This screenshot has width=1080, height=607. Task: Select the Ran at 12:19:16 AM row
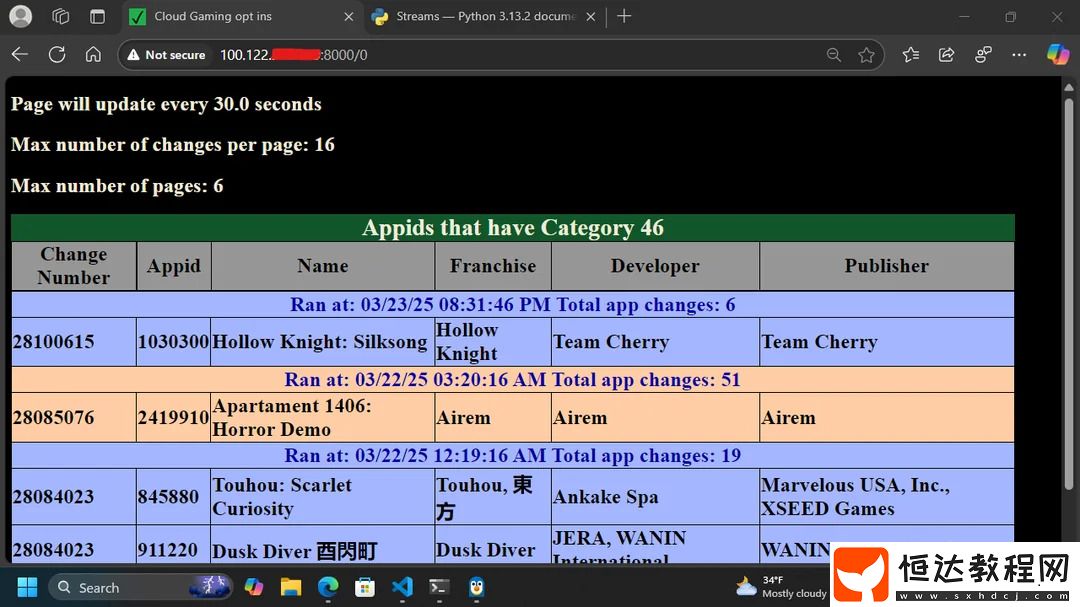pyautogui.click(x=512, y=455)
